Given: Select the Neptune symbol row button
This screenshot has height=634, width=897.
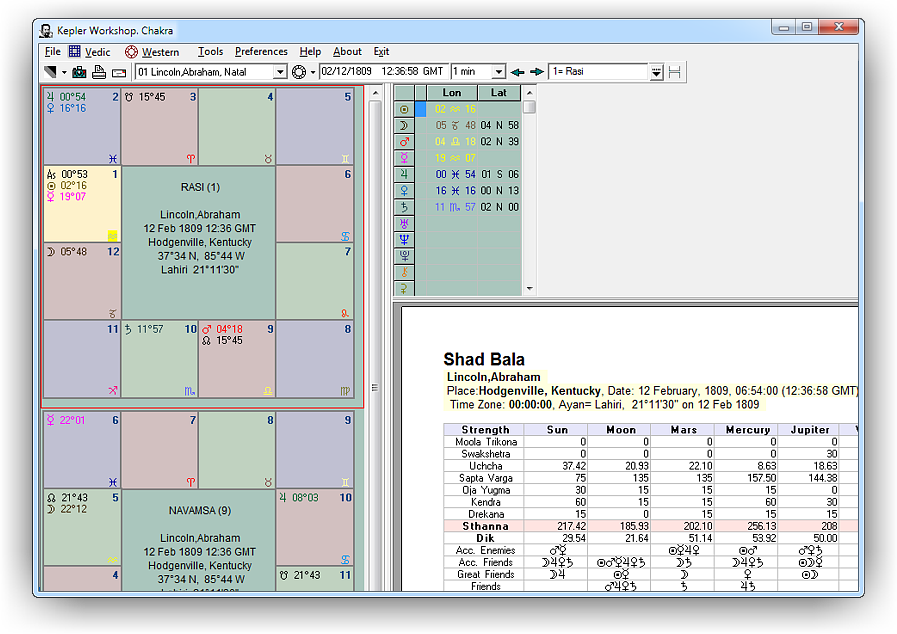Looking at the screenshot, I should tap(404, 240).
